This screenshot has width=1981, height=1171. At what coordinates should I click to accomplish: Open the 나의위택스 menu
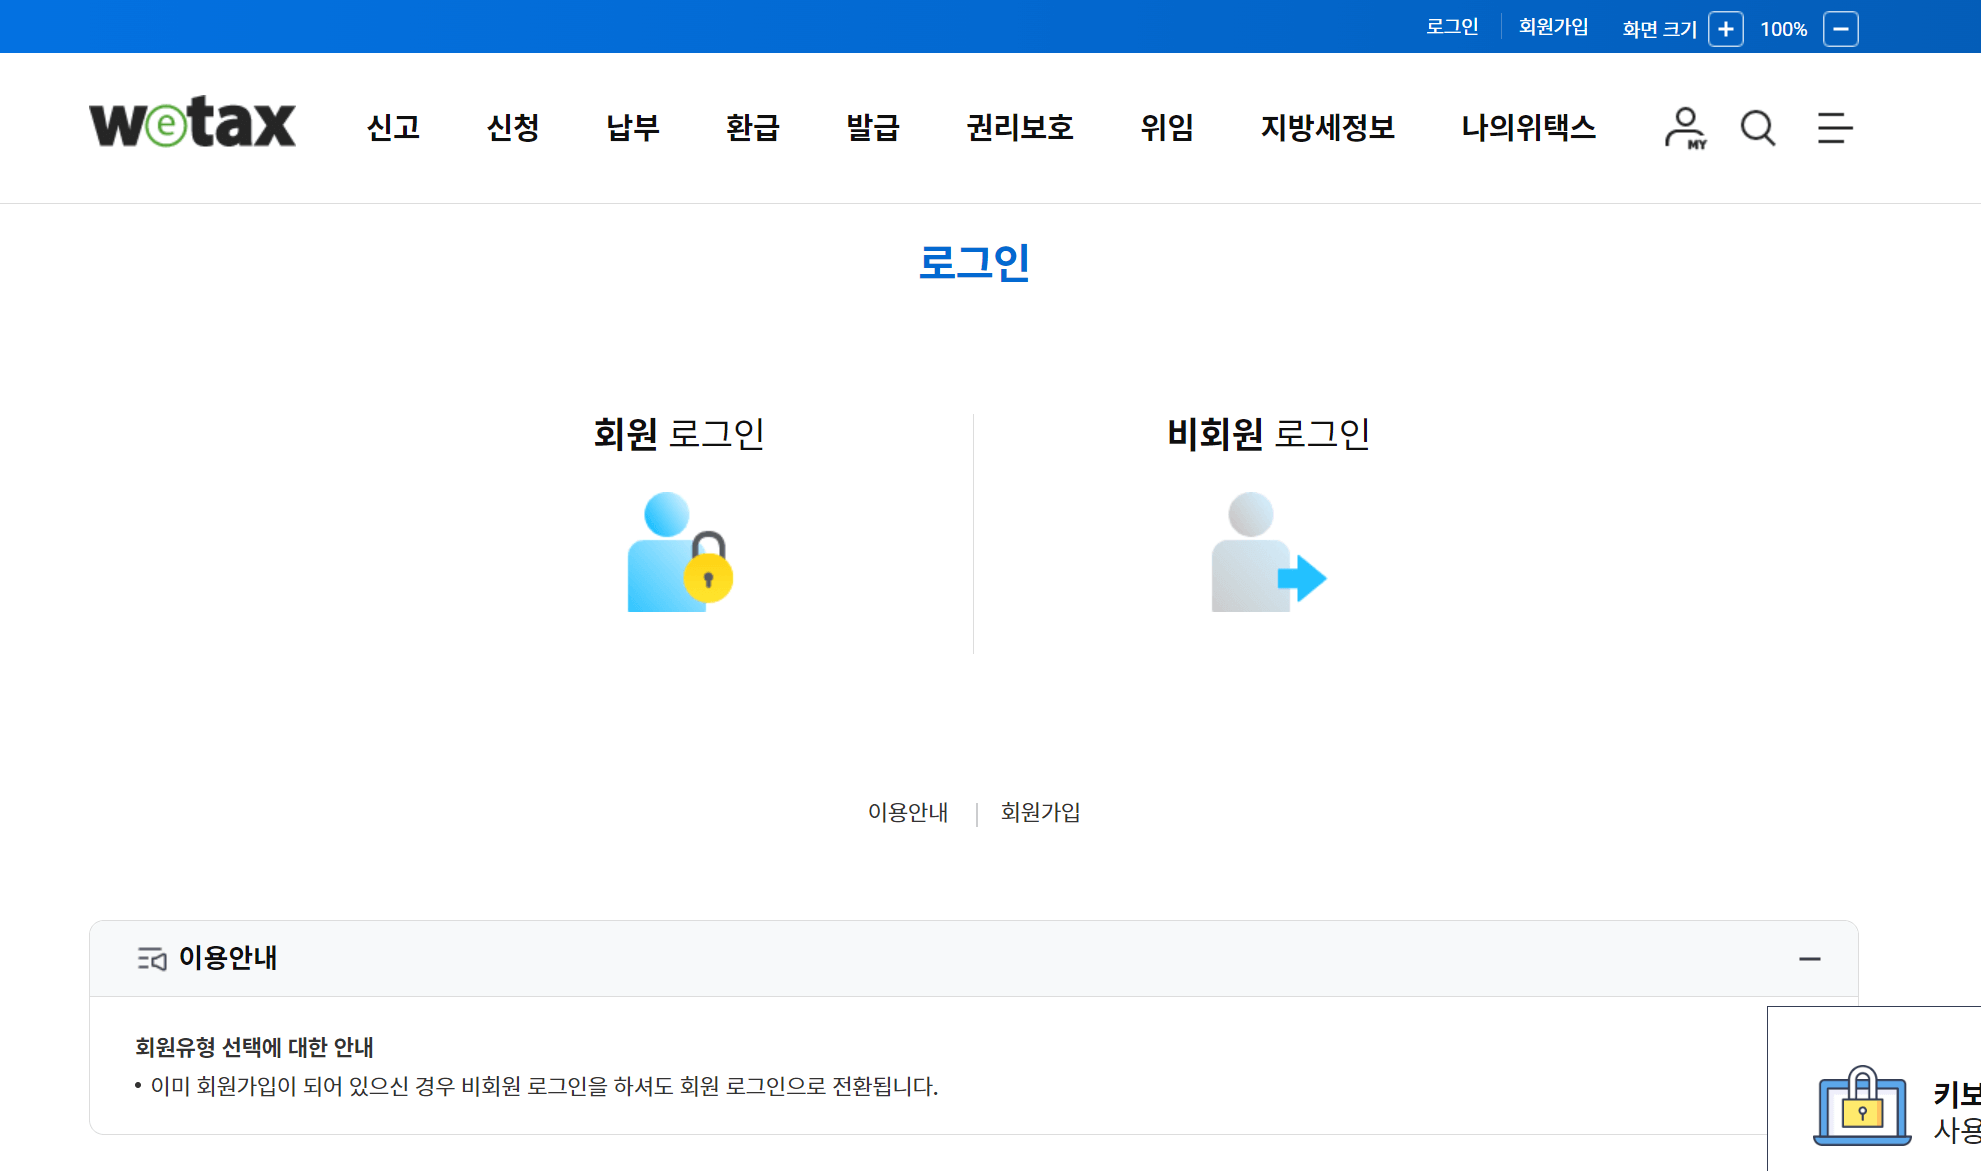(x=1528, y=128)
